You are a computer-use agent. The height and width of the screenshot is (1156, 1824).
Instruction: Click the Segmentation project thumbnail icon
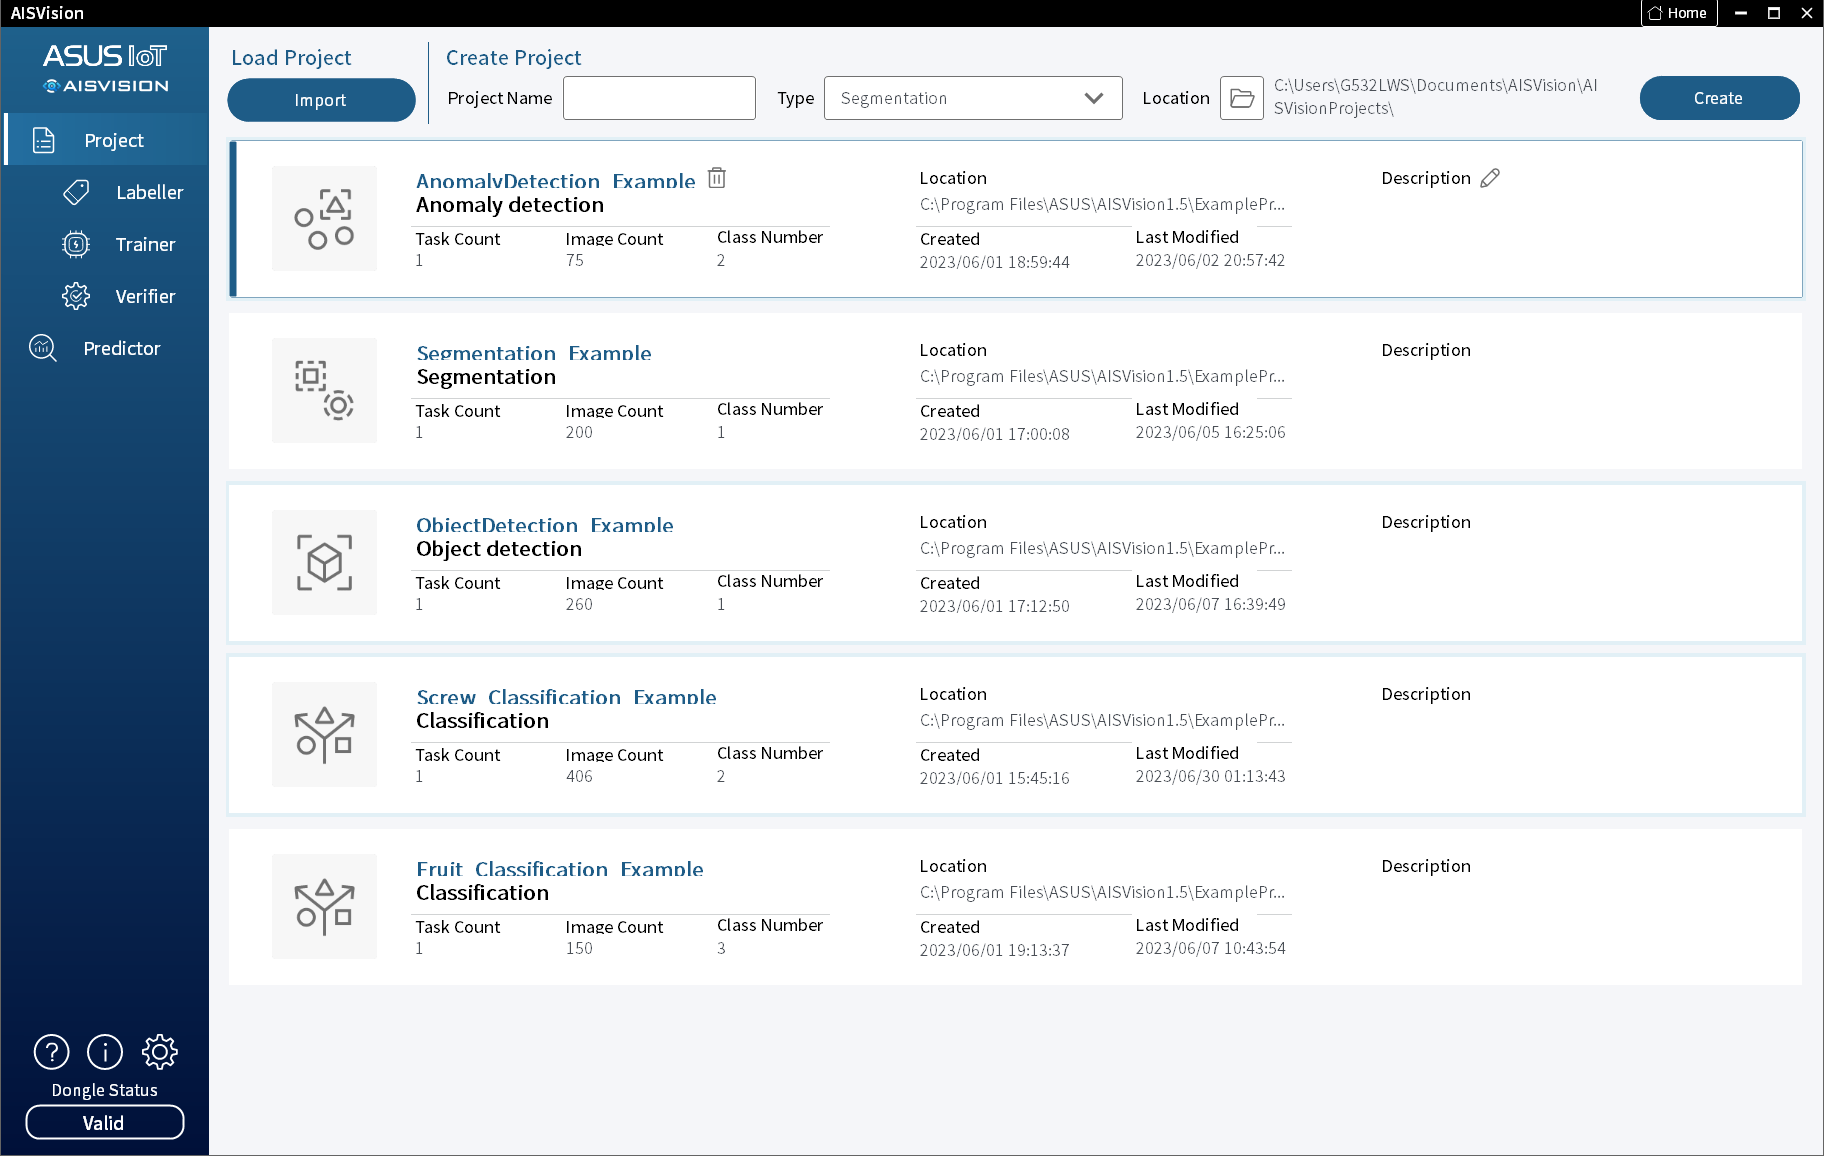pyautogui.click(x=324, y=390)
